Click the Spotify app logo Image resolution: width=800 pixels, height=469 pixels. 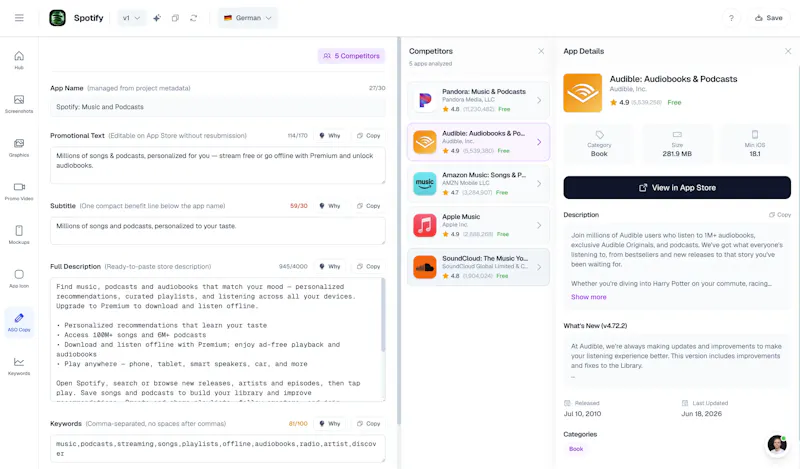click(x=57, y=18)
